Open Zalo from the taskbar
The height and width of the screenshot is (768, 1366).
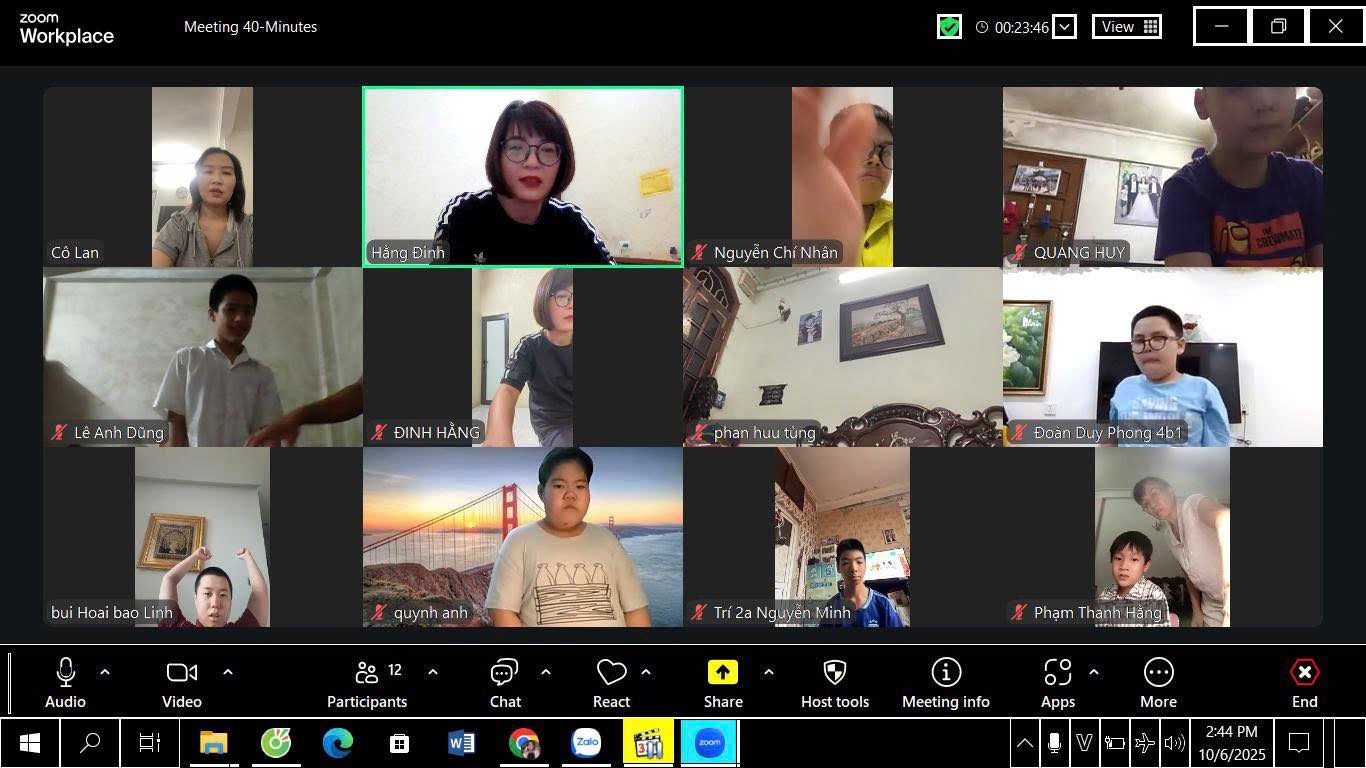pos(586,743)
